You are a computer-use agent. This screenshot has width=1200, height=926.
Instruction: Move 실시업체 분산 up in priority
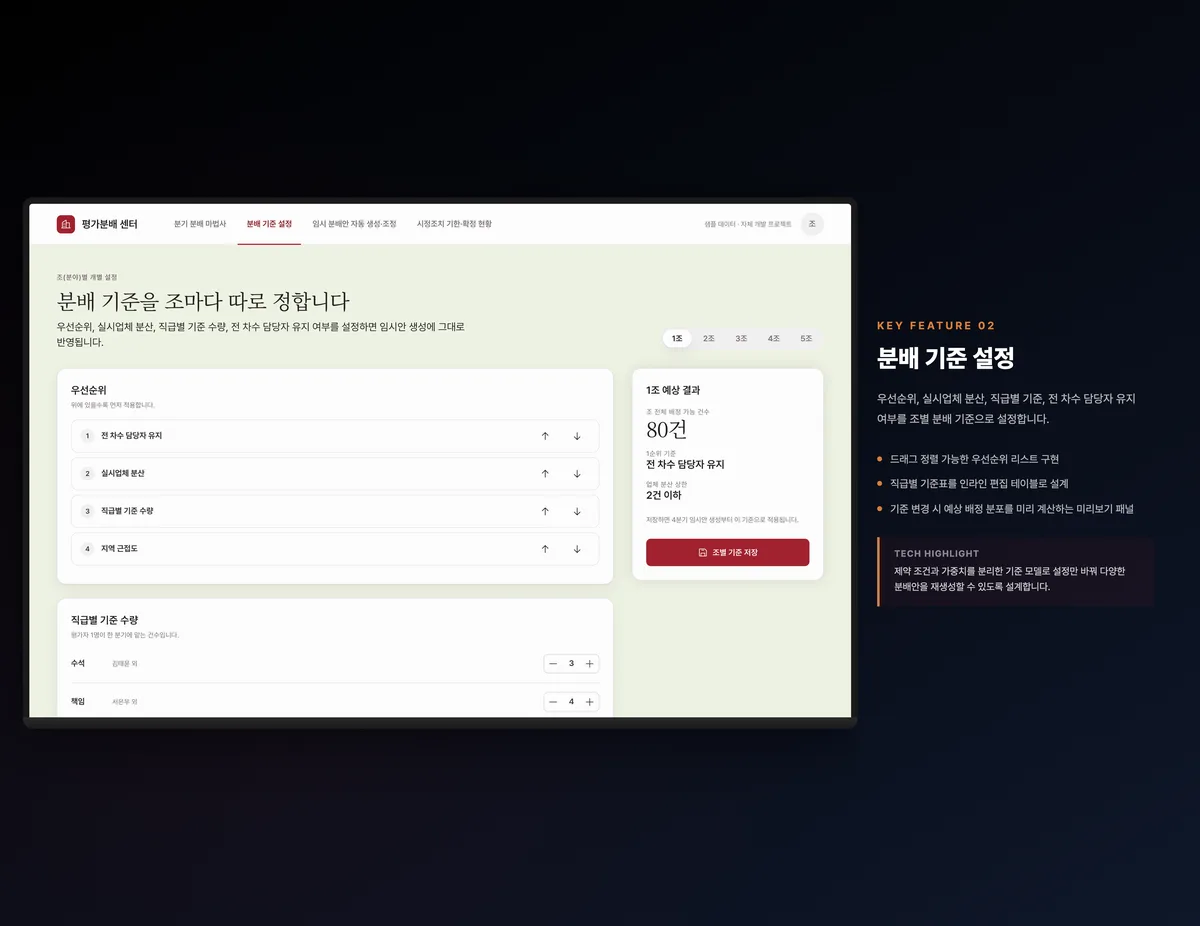tap(545, 474)
